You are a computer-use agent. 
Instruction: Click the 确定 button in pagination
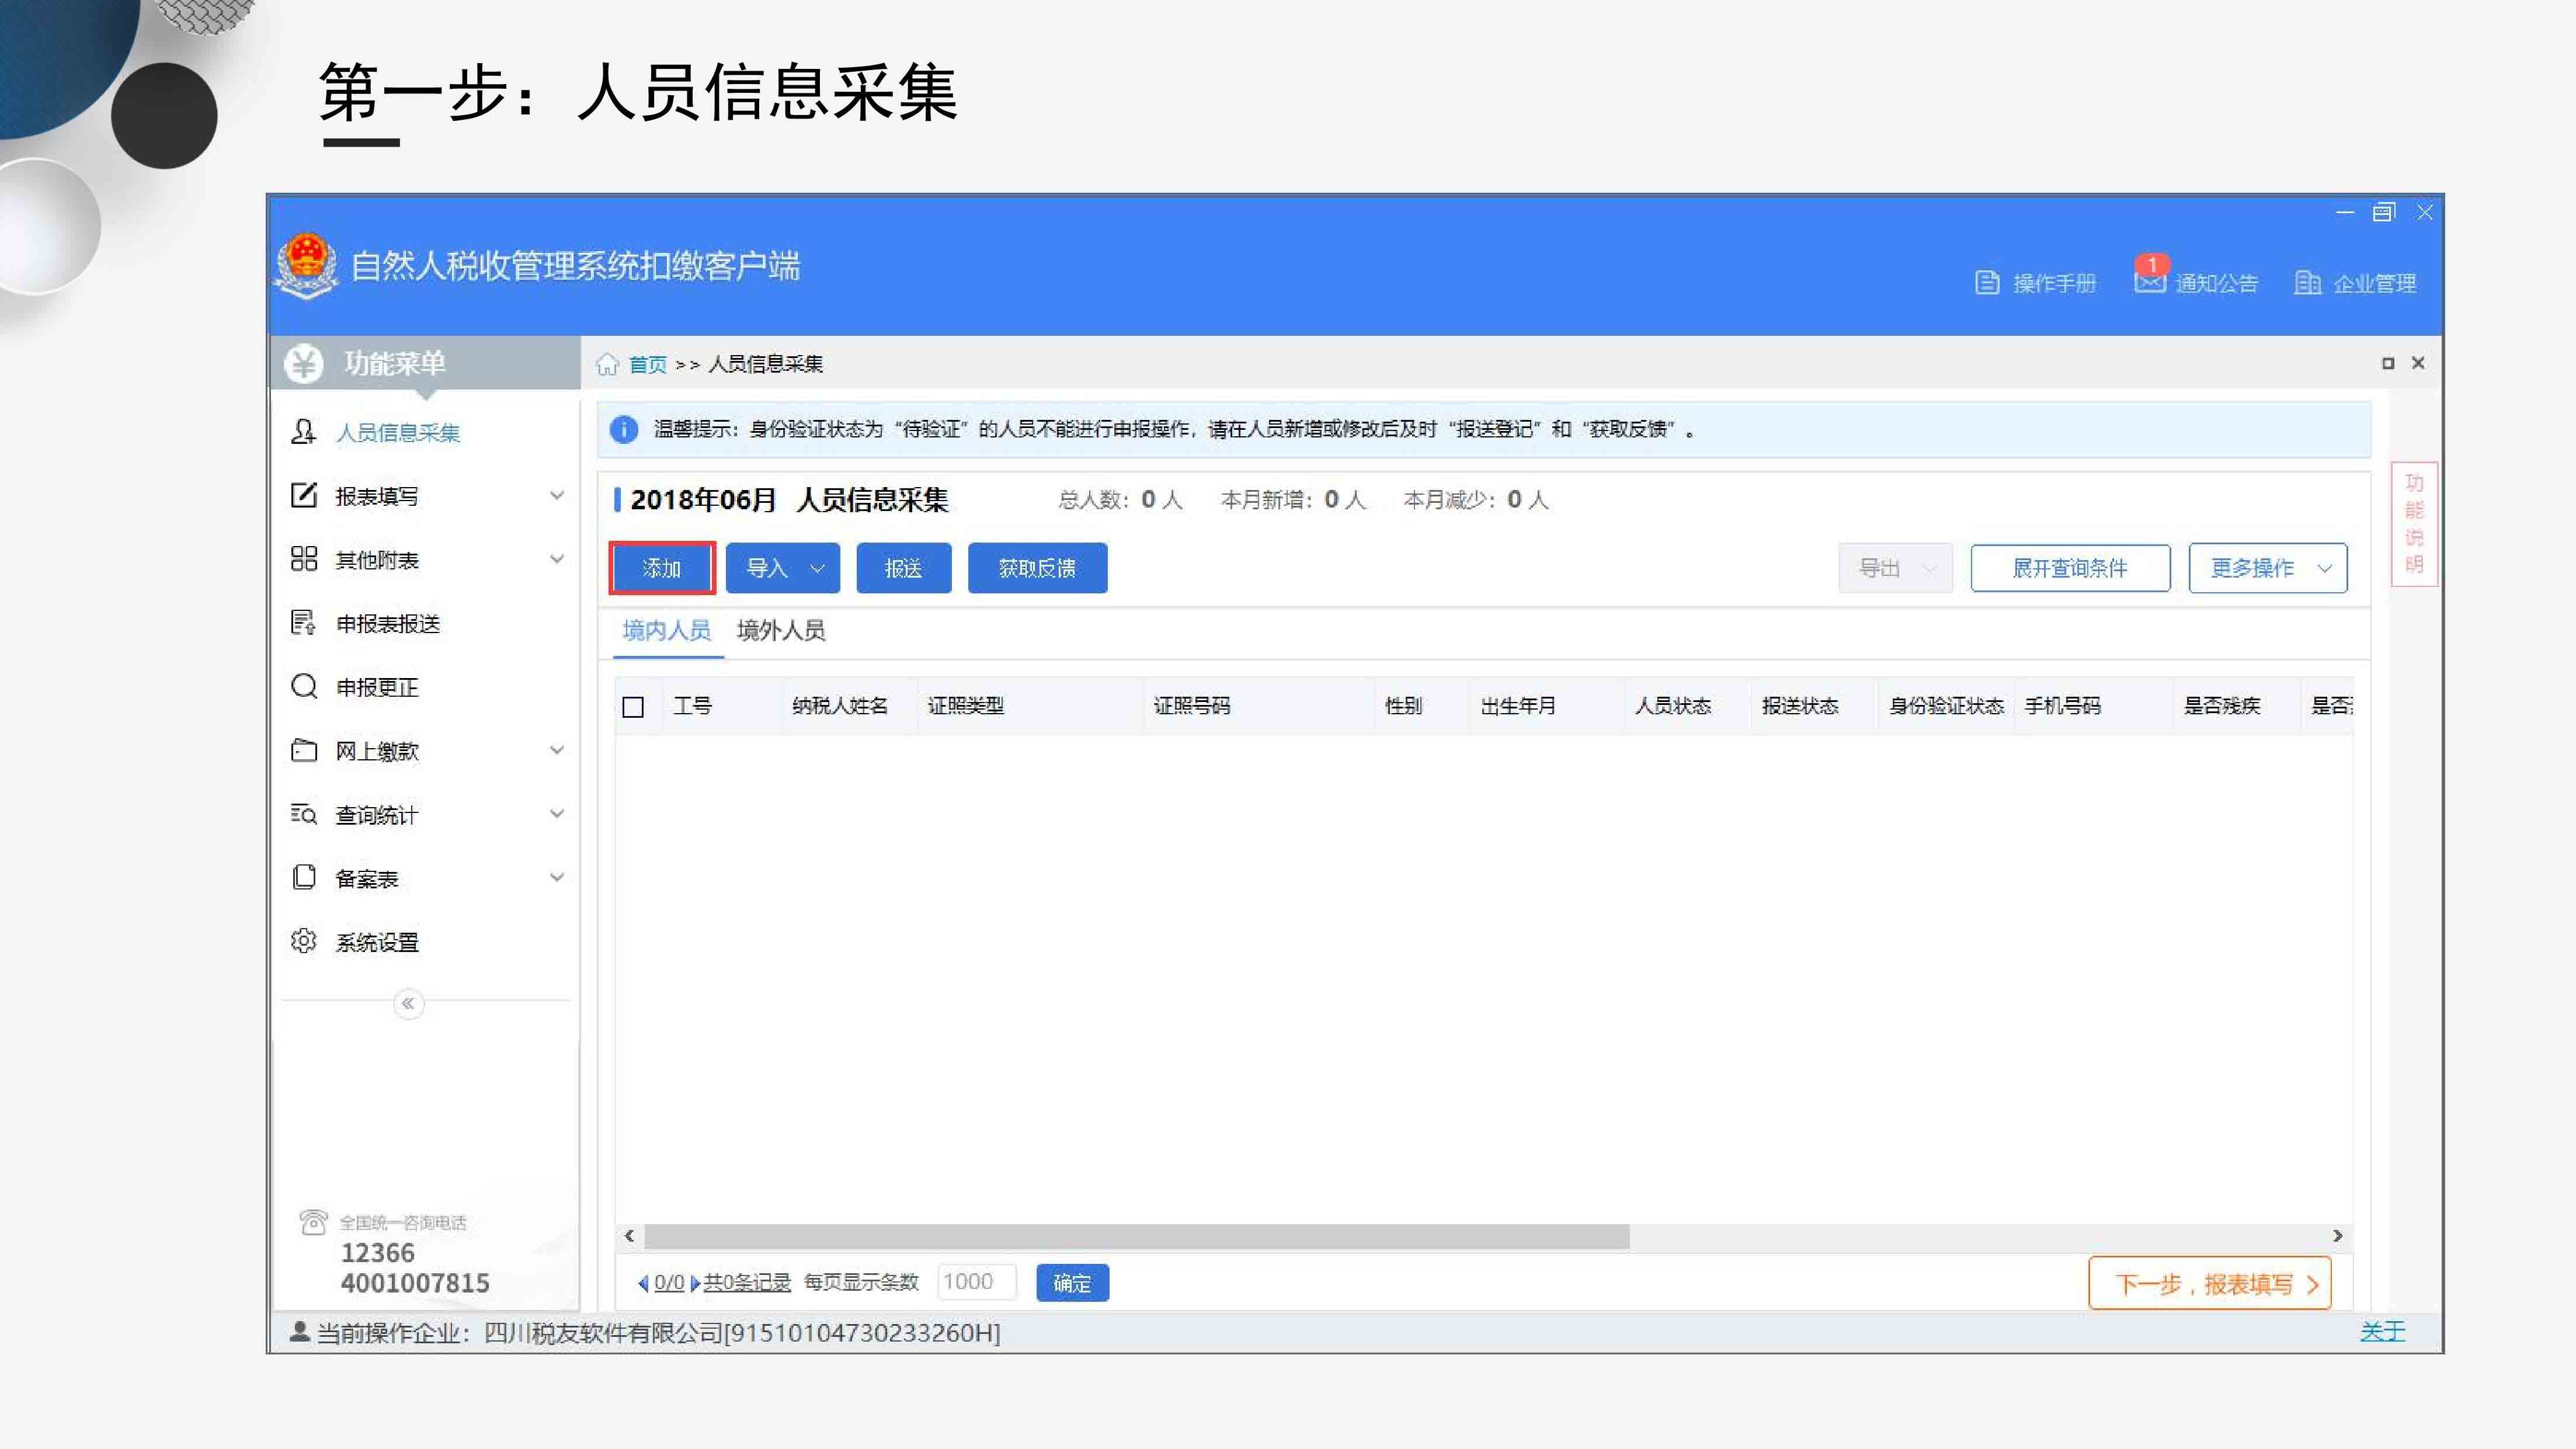tap(1072, 1283)
